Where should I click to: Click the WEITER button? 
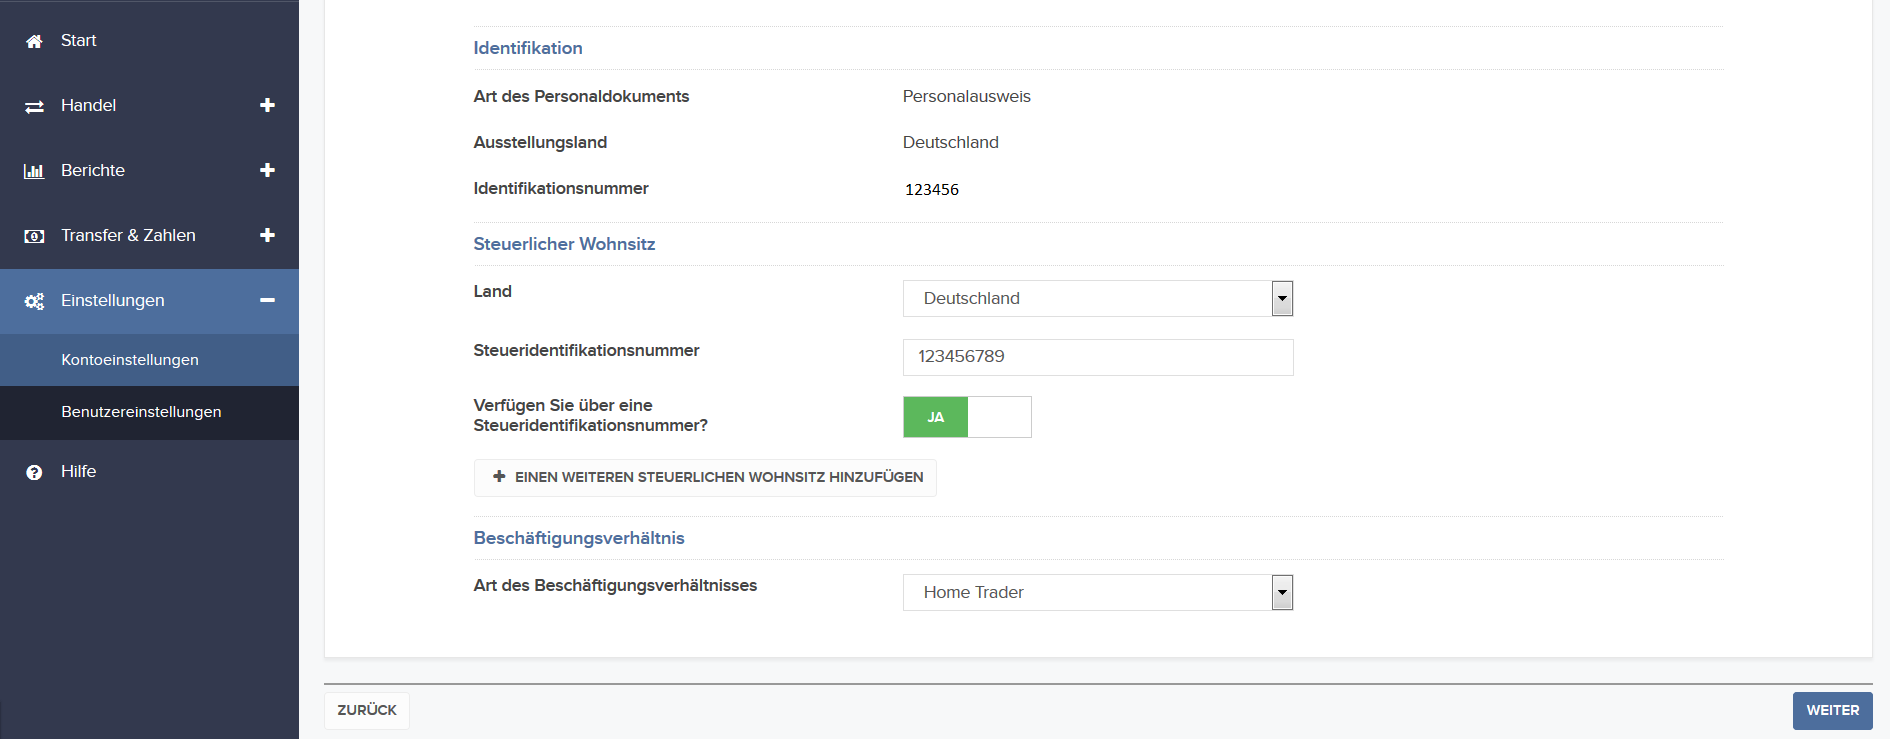click(1832, 710)
